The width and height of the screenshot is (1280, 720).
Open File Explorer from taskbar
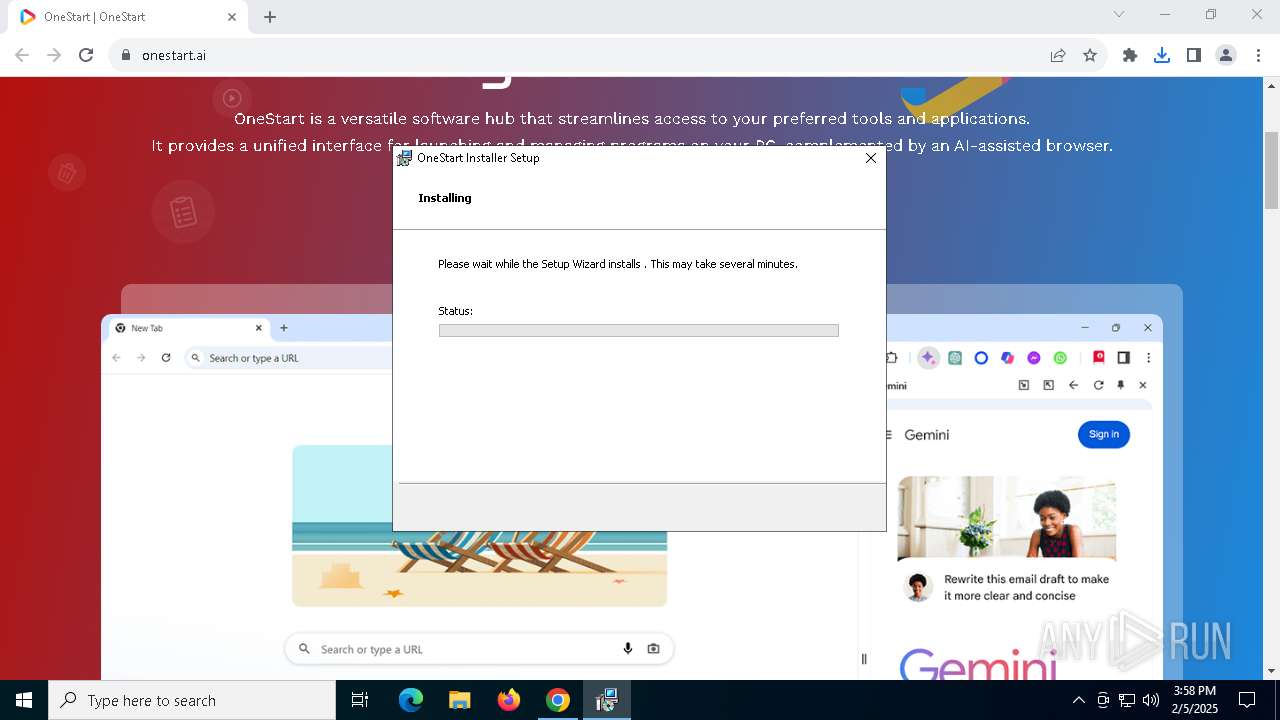(460, 700)
